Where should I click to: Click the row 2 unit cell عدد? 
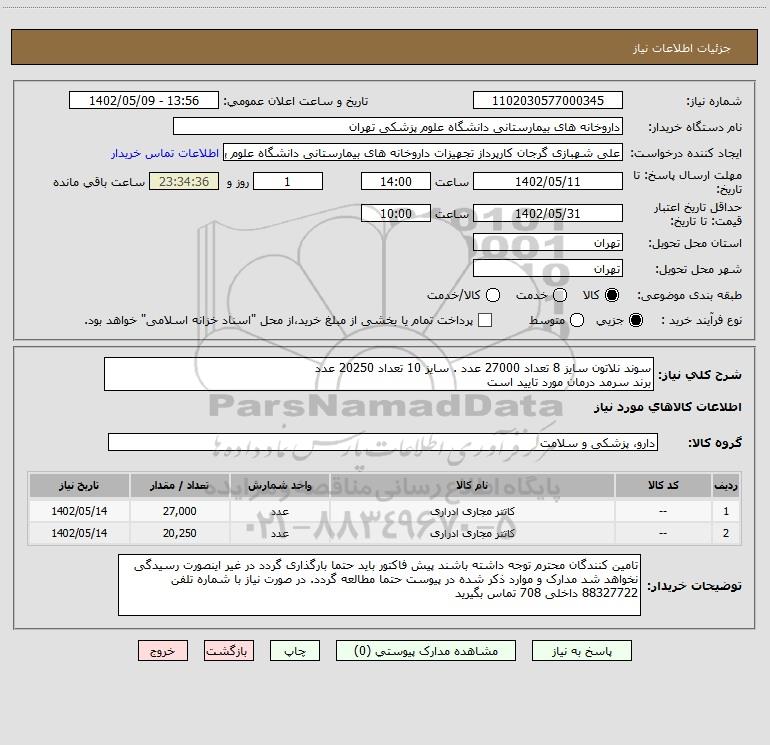point(280,533)
